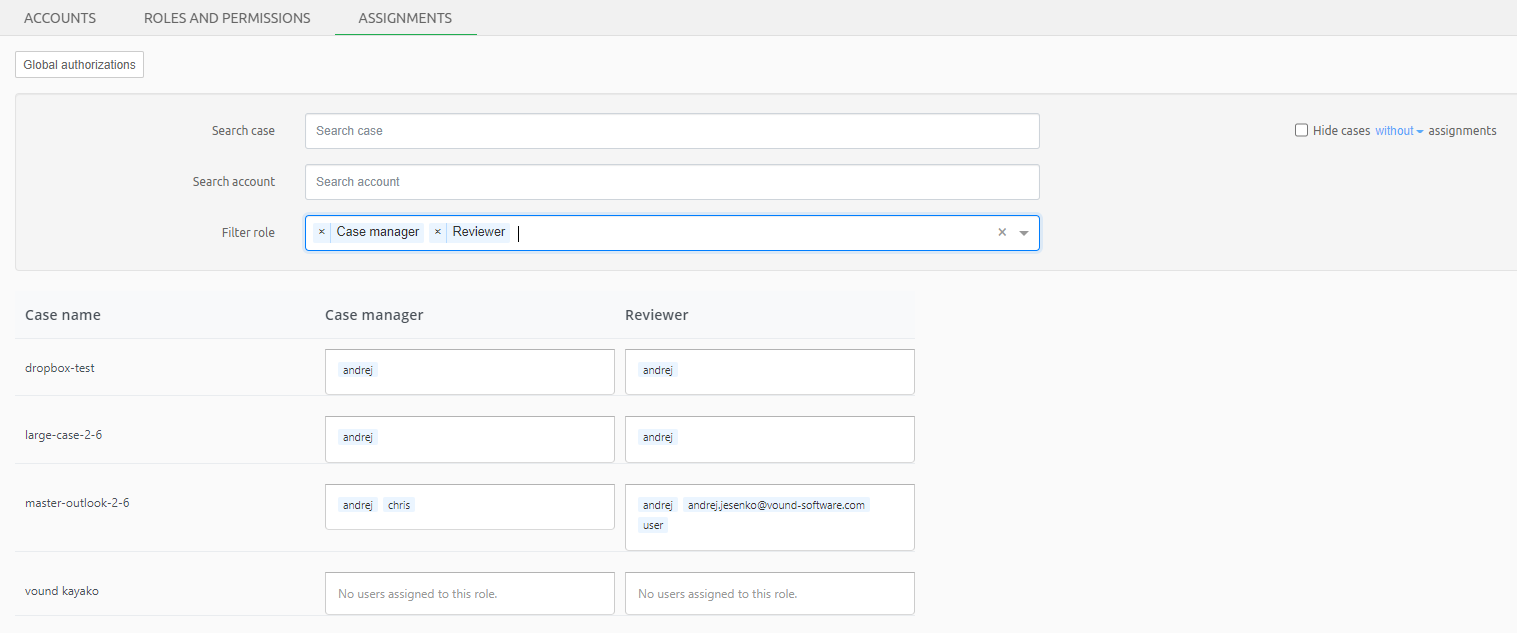Click the andrej.jesenko@vound-software.com chip
Screen dimensions: 1517x633
(x=776, y=504)
